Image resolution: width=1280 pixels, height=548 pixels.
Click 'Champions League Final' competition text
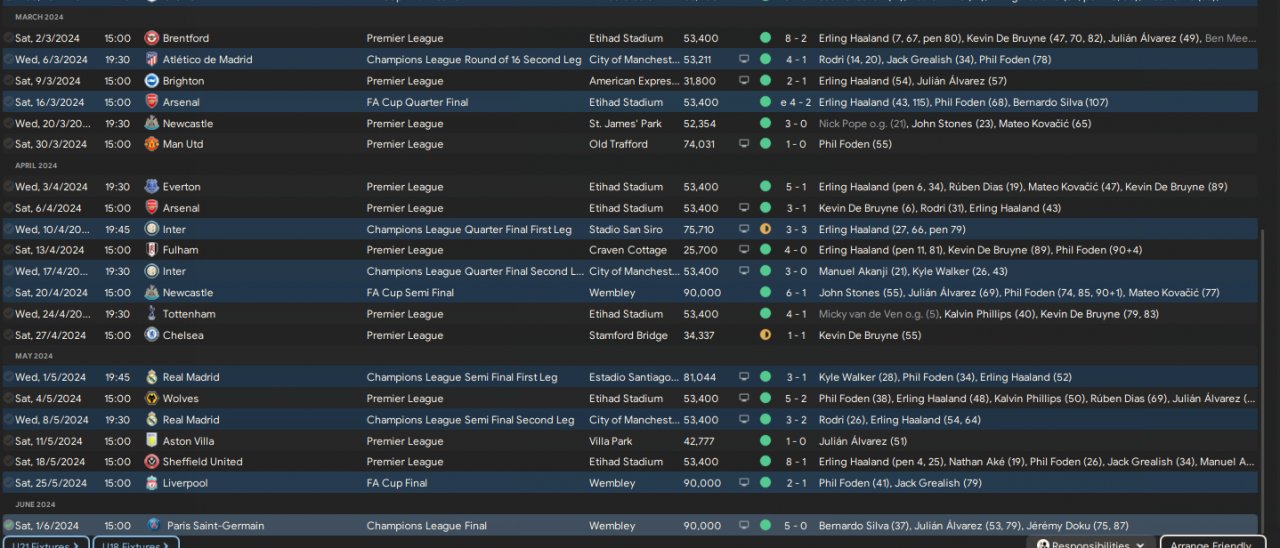coord(427,526)
